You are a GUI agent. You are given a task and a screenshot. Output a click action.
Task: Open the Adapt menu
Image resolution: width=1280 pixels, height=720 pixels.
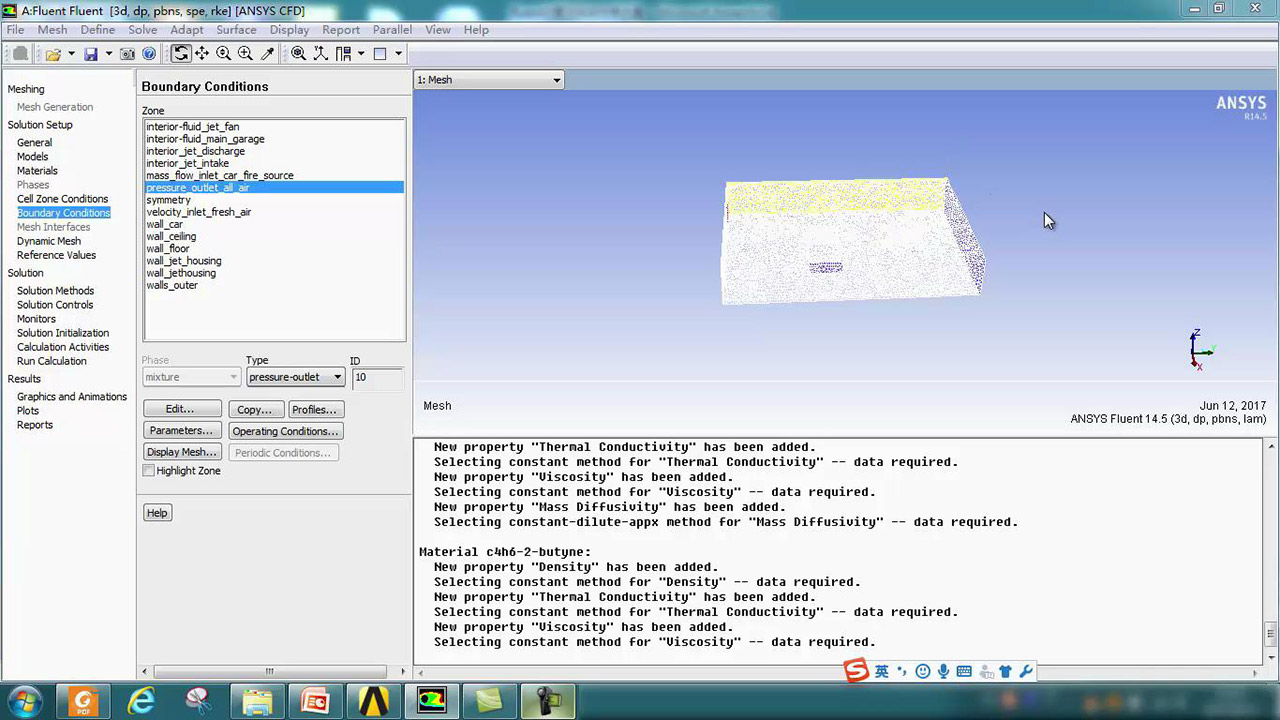(x=187, y=30)
